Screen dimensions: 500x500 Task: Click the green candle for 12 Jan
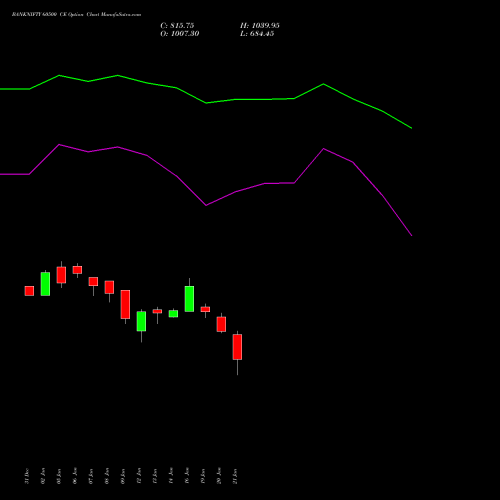click(x=141, y=321)
